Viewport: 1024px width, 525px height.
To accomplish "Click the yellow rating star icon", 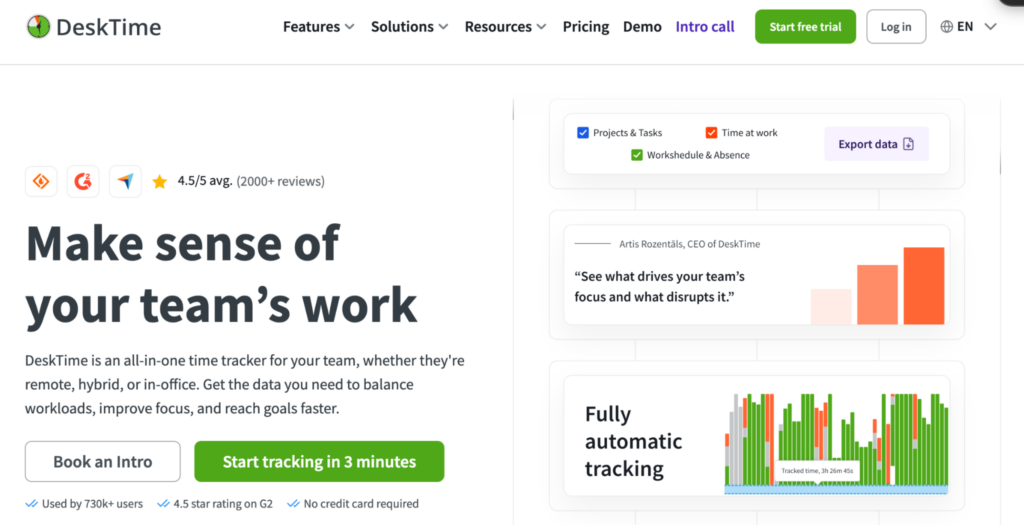I will pyautogui.click(x=159, y=182).
